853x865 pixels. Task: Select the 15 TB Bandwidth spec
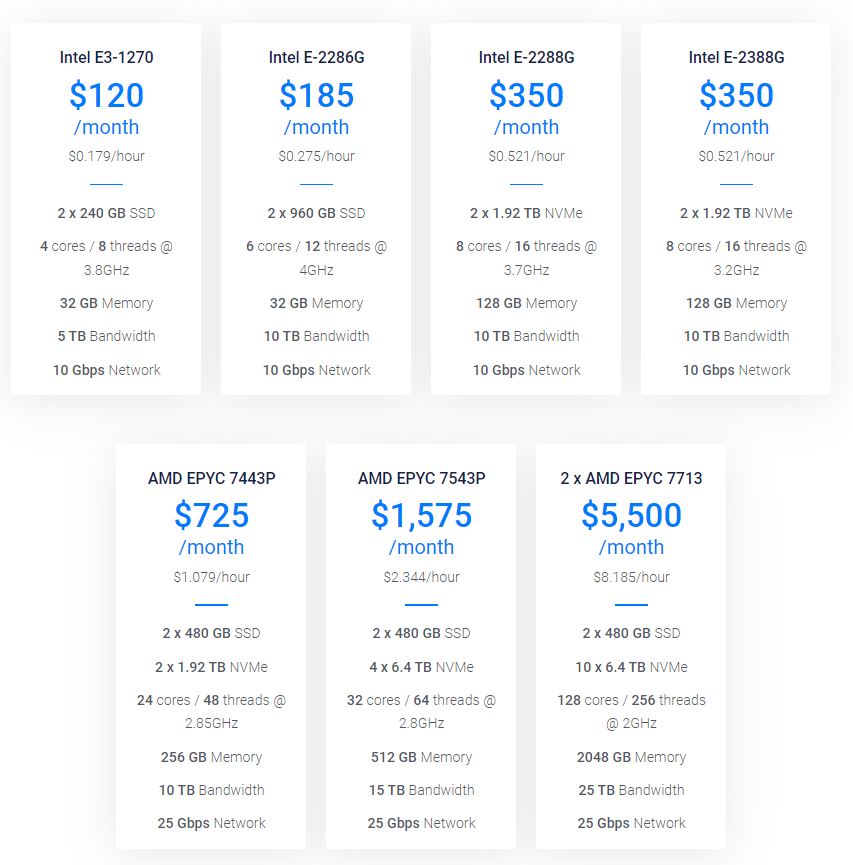[x=421, y=790]
